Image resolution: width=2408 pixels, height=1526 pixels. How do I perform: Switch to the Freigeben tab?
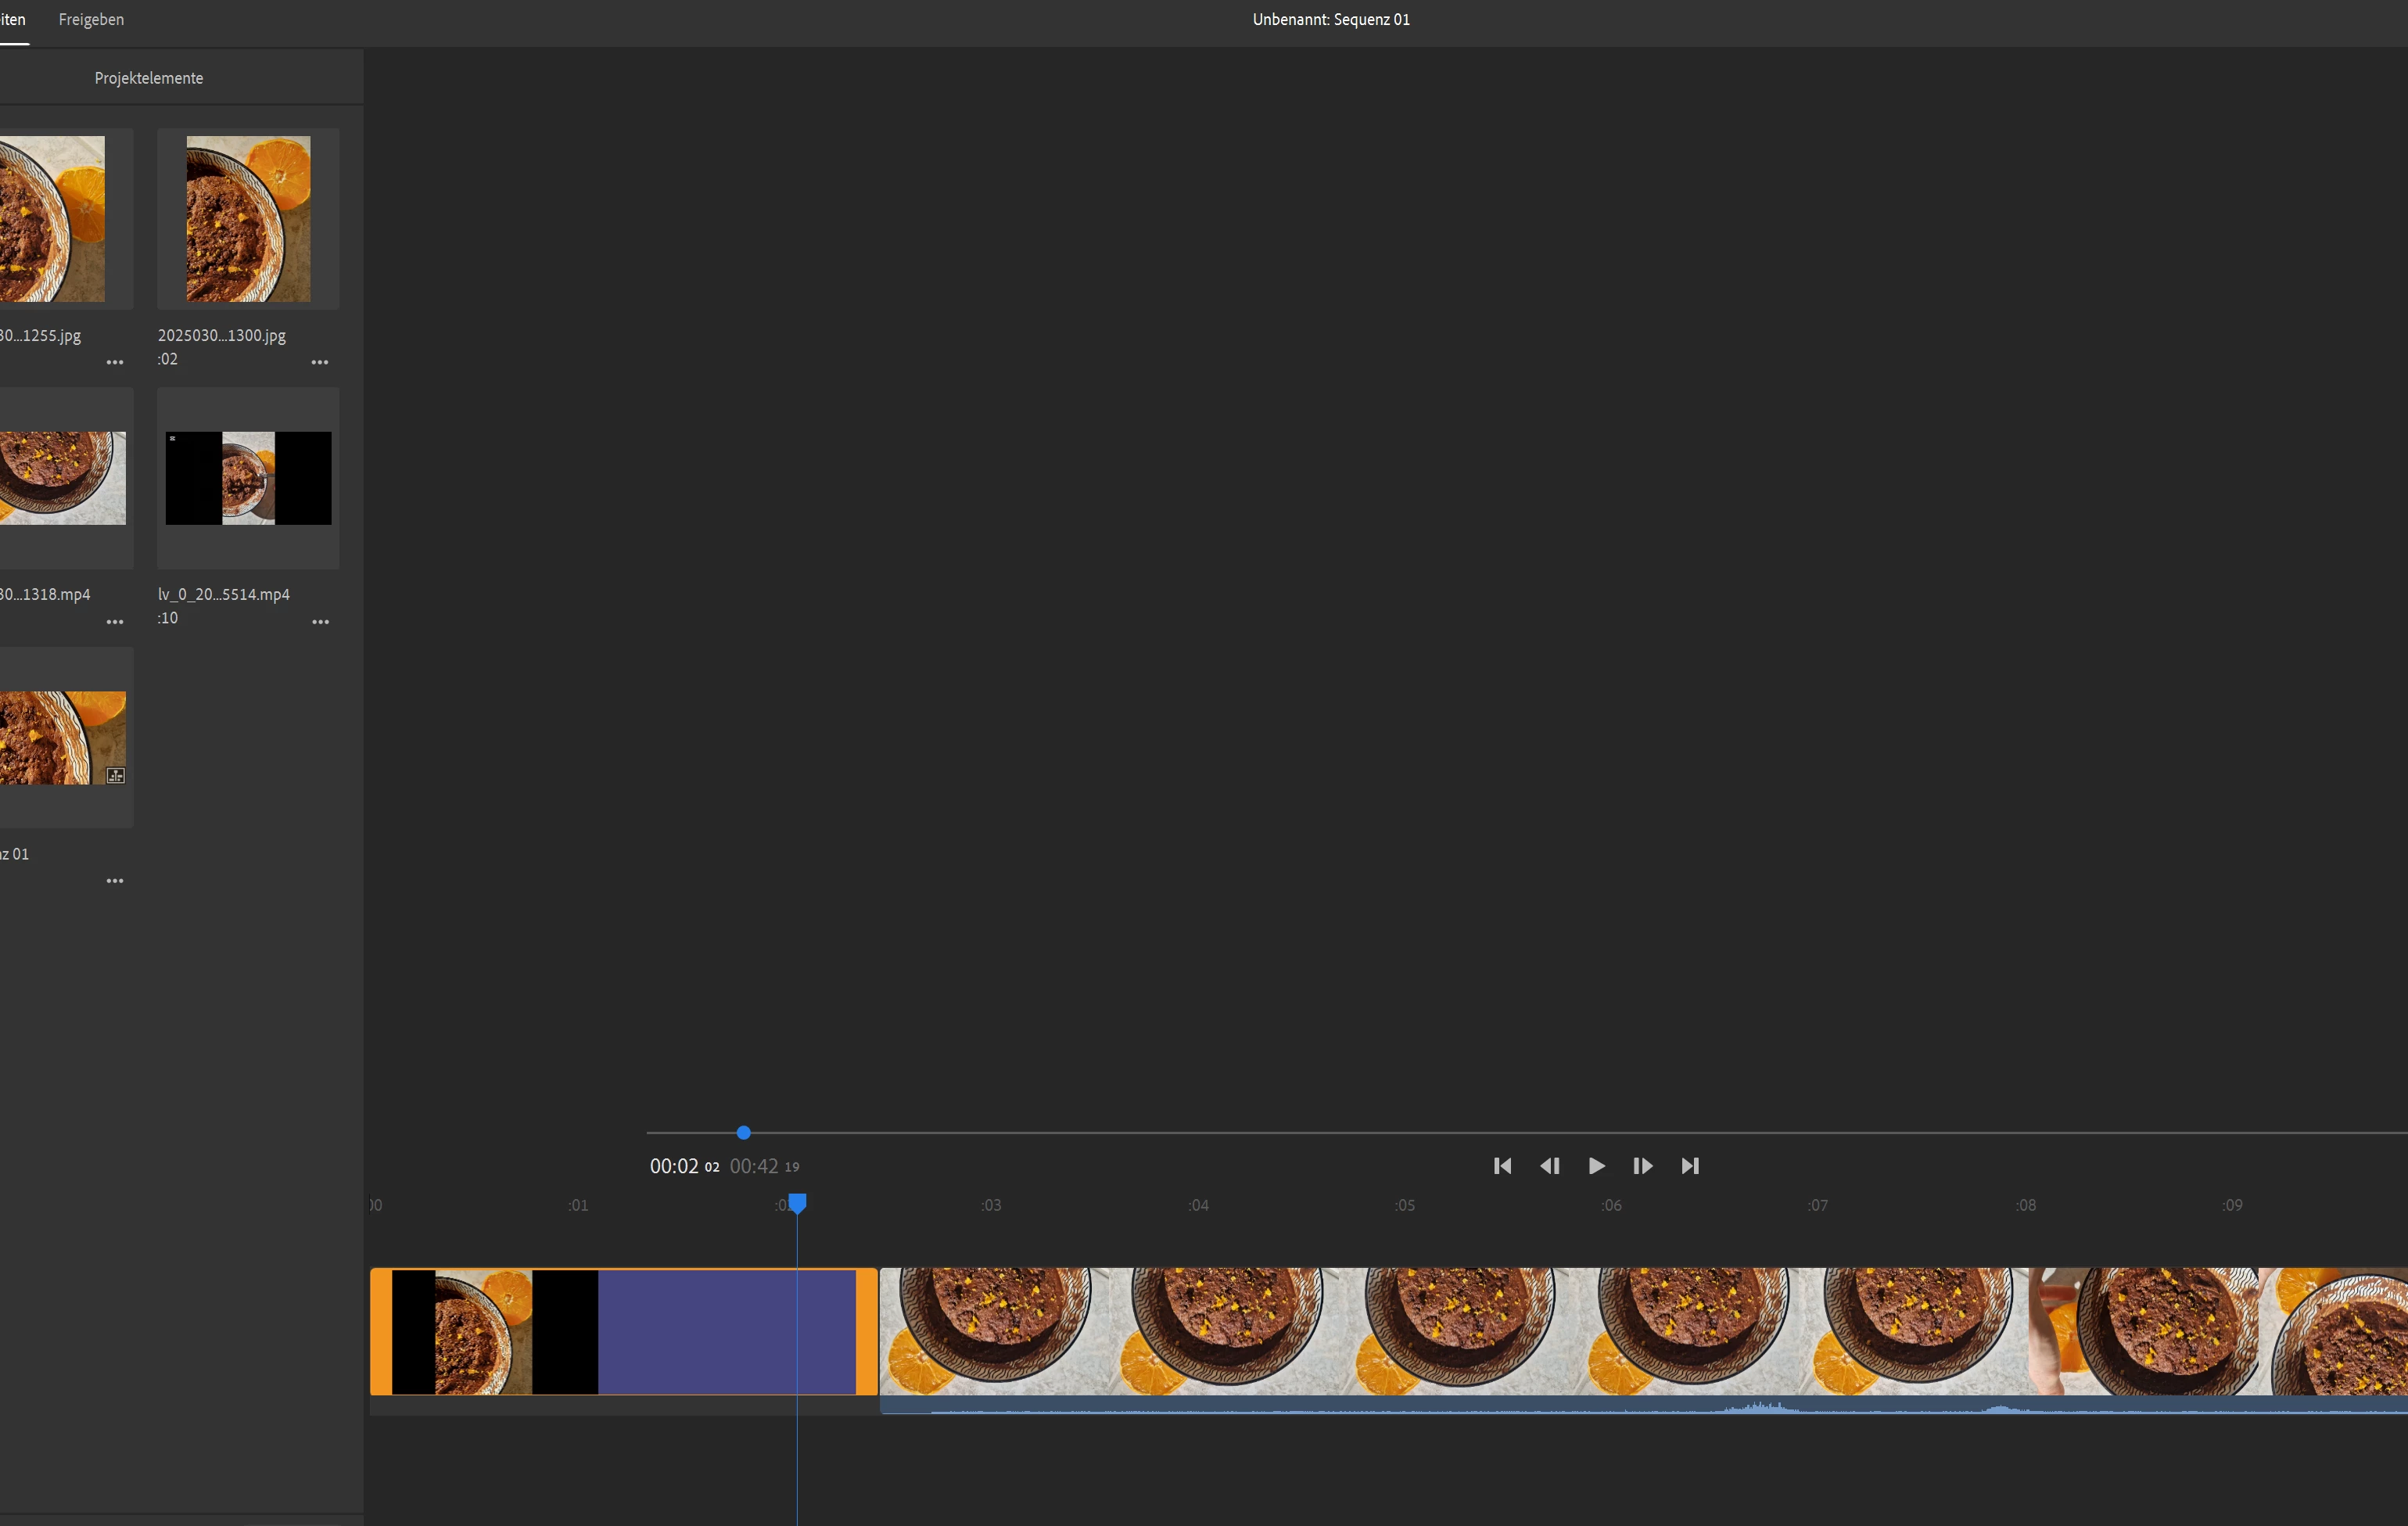pyautogui.click(x=91, y=20)
